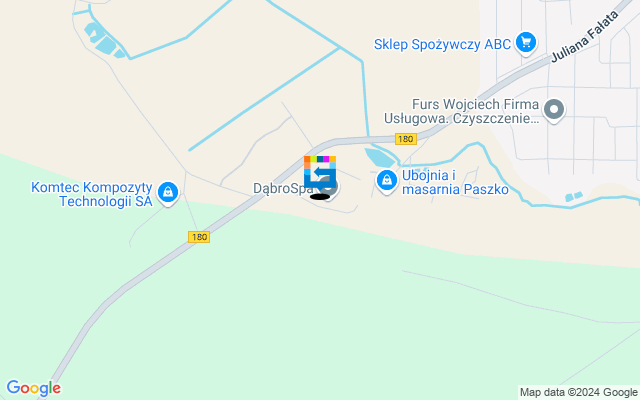Image resolution: width=640 pixels, height=400 pixels.
Task: Click the Map data ©2024 Google text
Action: click(x=578, y=393)
